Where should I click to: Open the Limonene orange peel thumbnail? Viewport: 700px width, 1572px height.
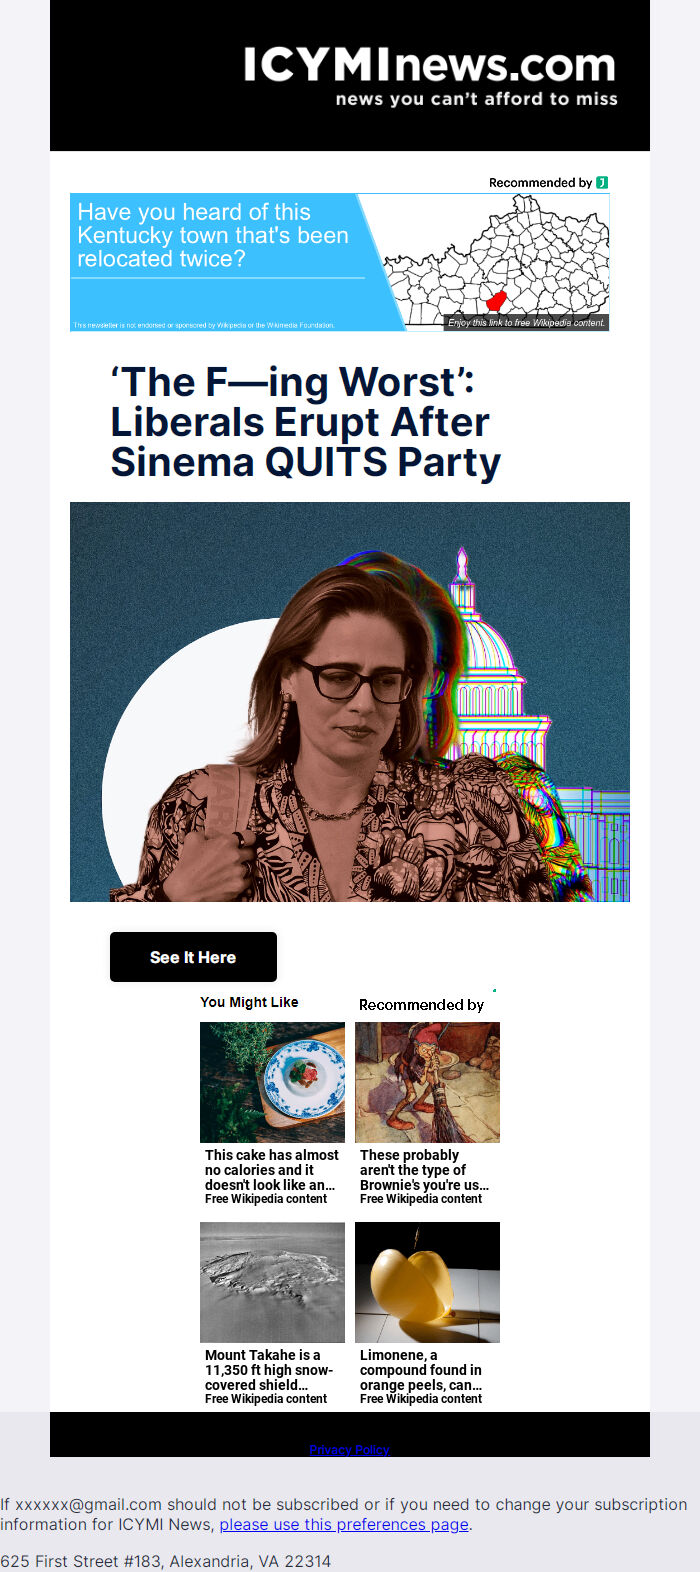click(427, 1282)
